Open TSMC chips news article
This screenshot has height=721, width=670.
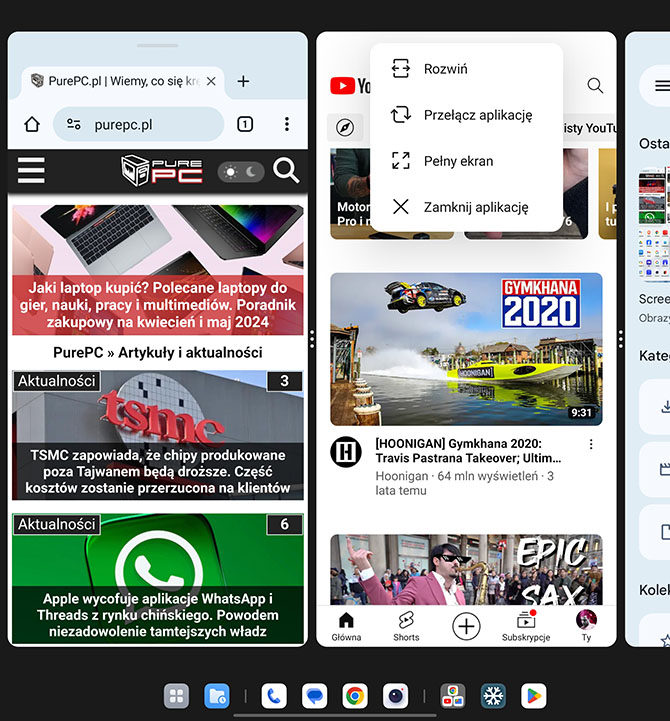click(158, 435)
